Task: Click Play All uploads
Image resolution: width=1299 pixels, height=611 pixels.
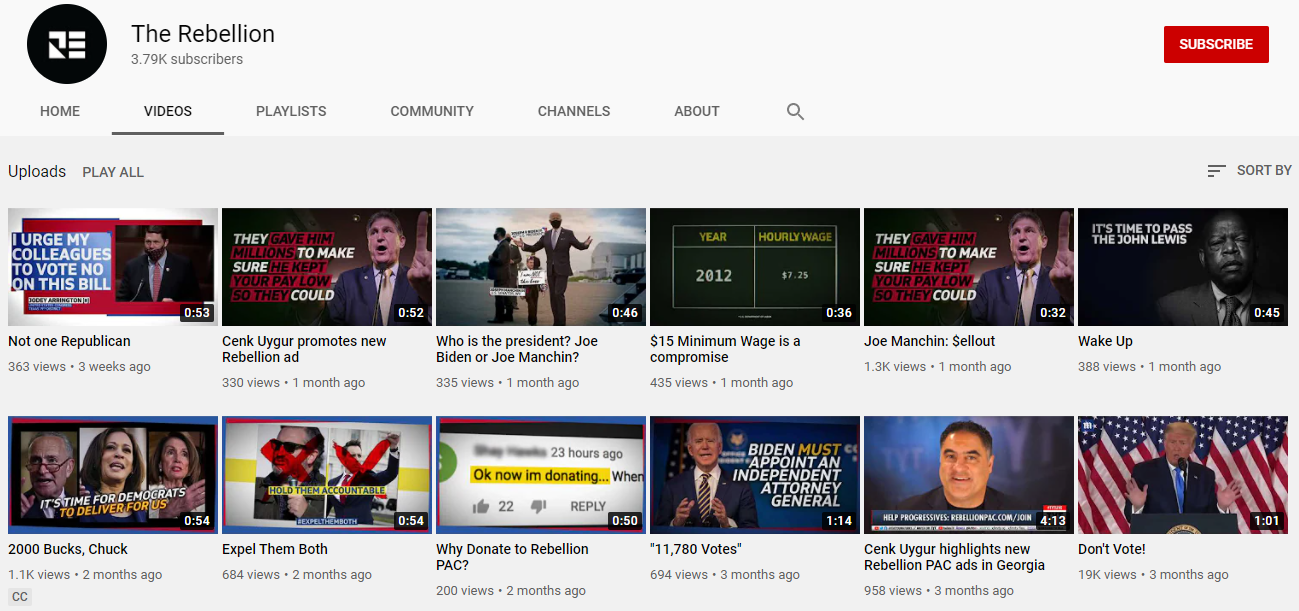Action: coord(113,172)
